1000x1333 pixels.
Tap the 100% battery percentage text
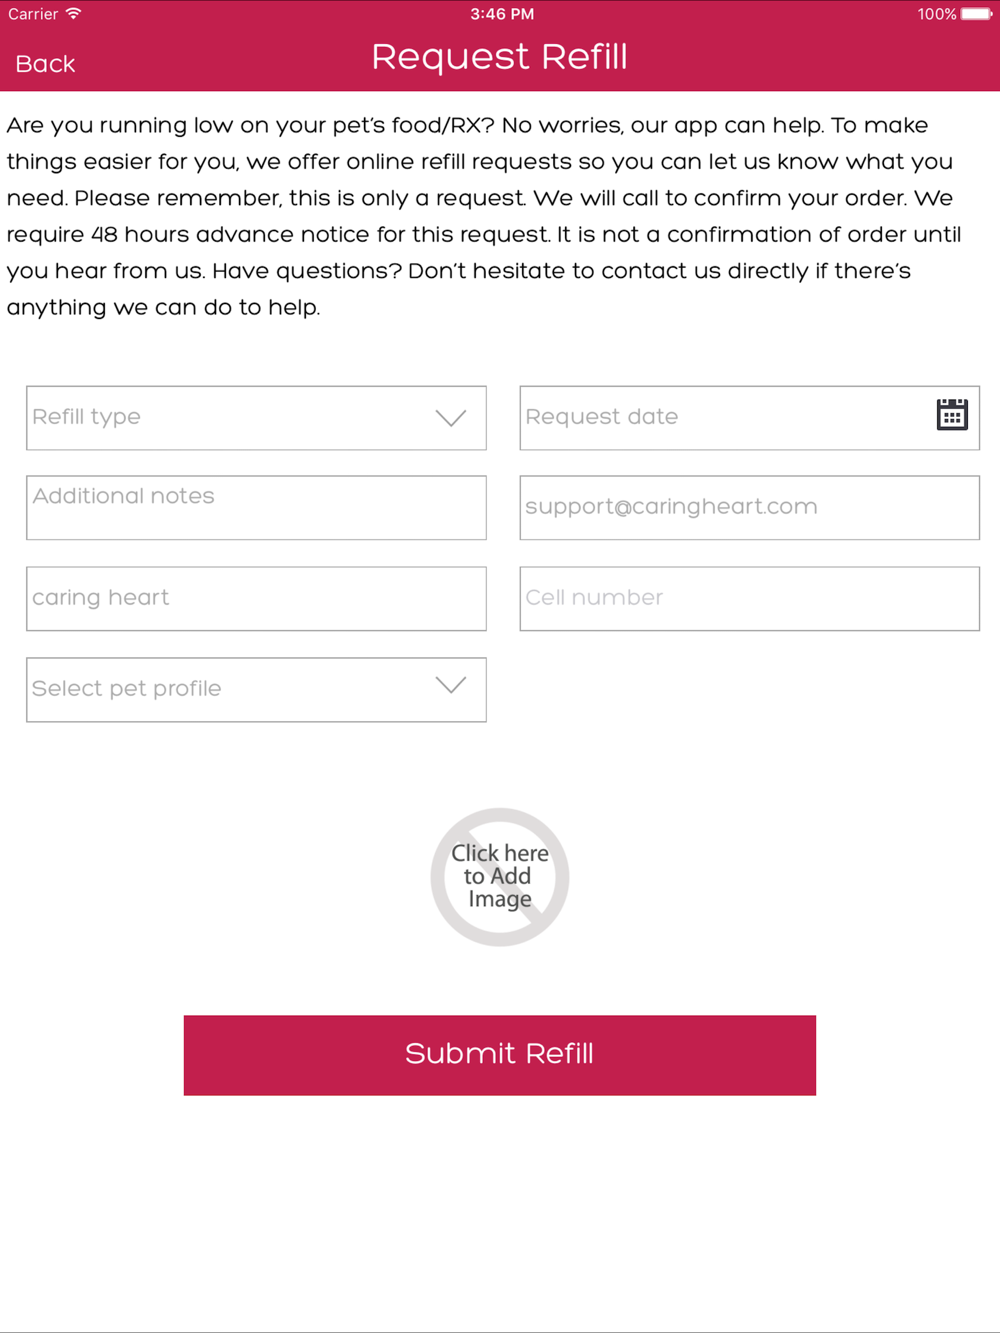937,14
